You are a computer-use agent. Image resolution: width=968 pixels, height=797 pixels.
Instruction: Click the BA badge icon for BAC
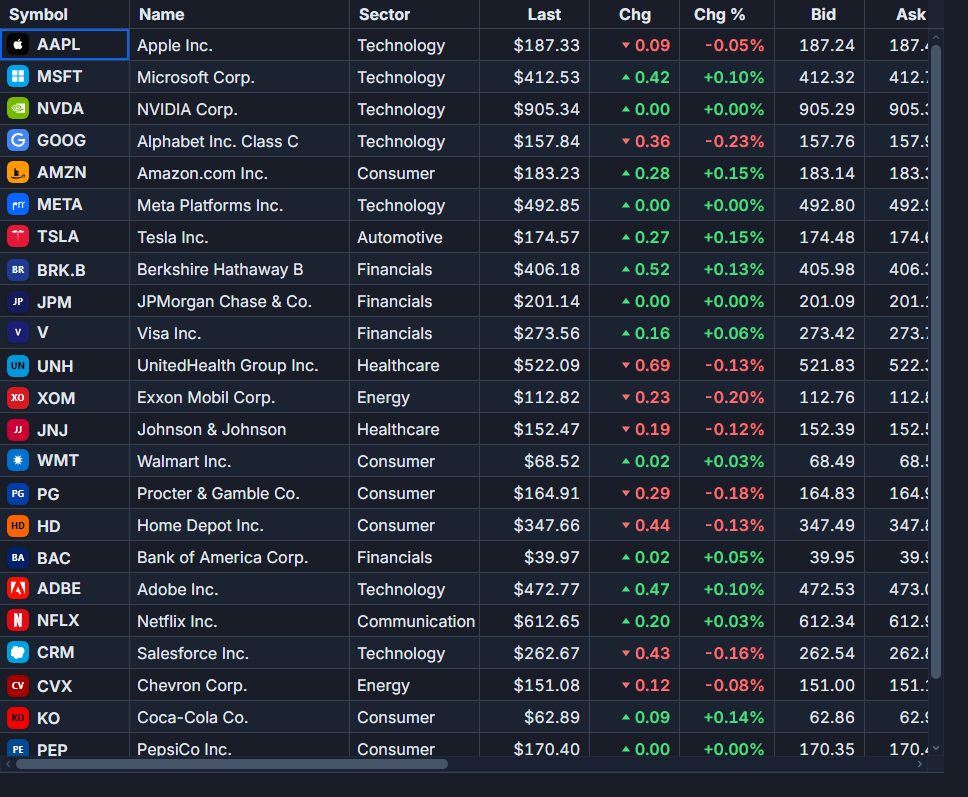click(18, 558)
